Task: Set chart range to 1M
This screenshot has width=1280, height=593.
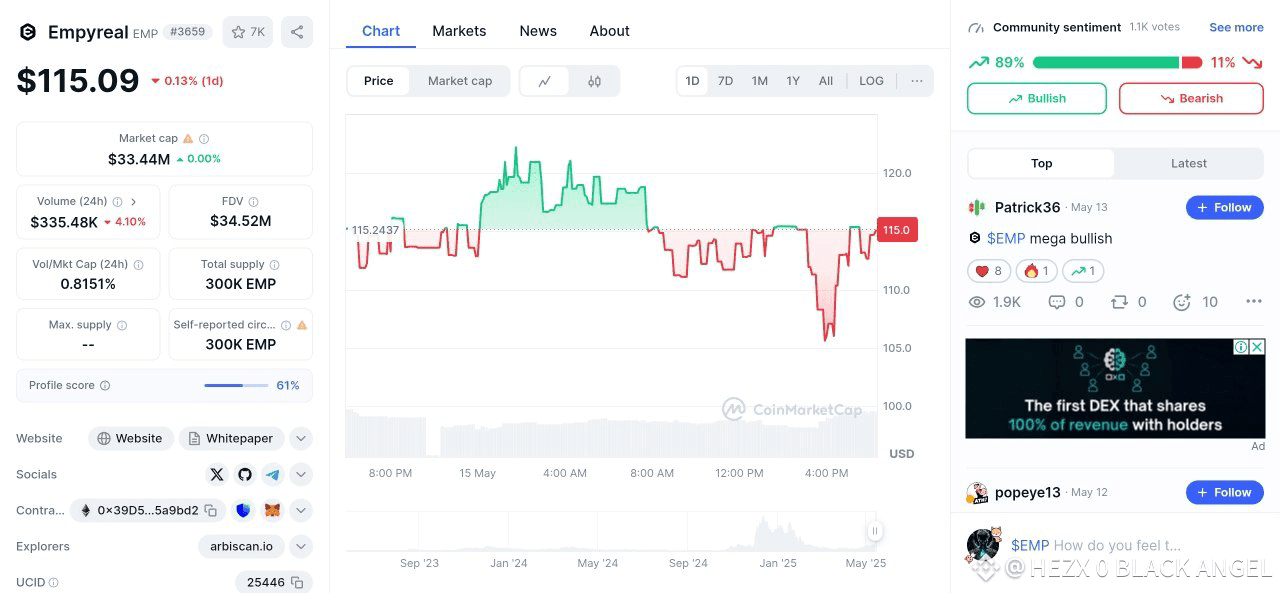Action: click(760, 81)
